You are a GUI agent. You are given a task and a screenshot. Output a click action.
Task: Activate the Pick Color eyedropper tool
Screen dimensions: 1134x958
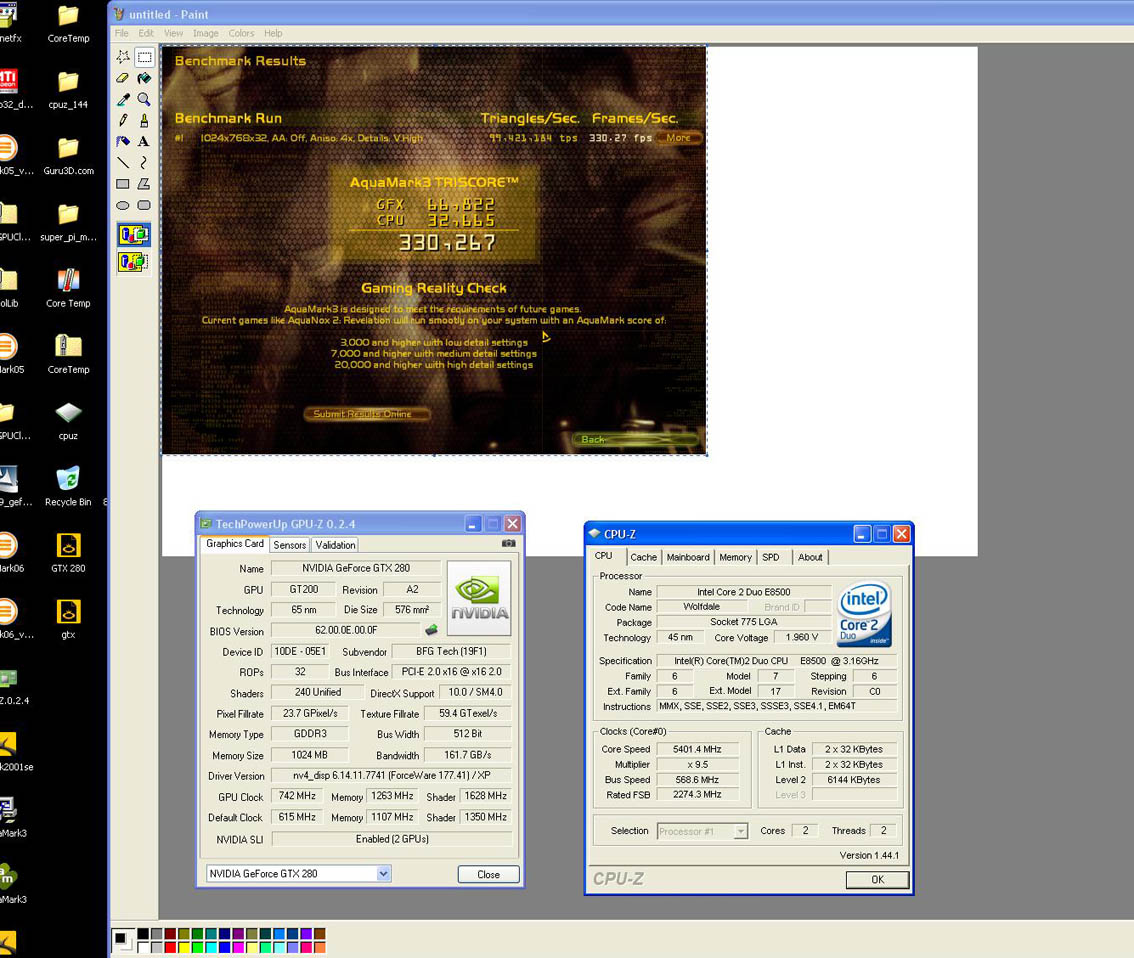pos(123,99)
